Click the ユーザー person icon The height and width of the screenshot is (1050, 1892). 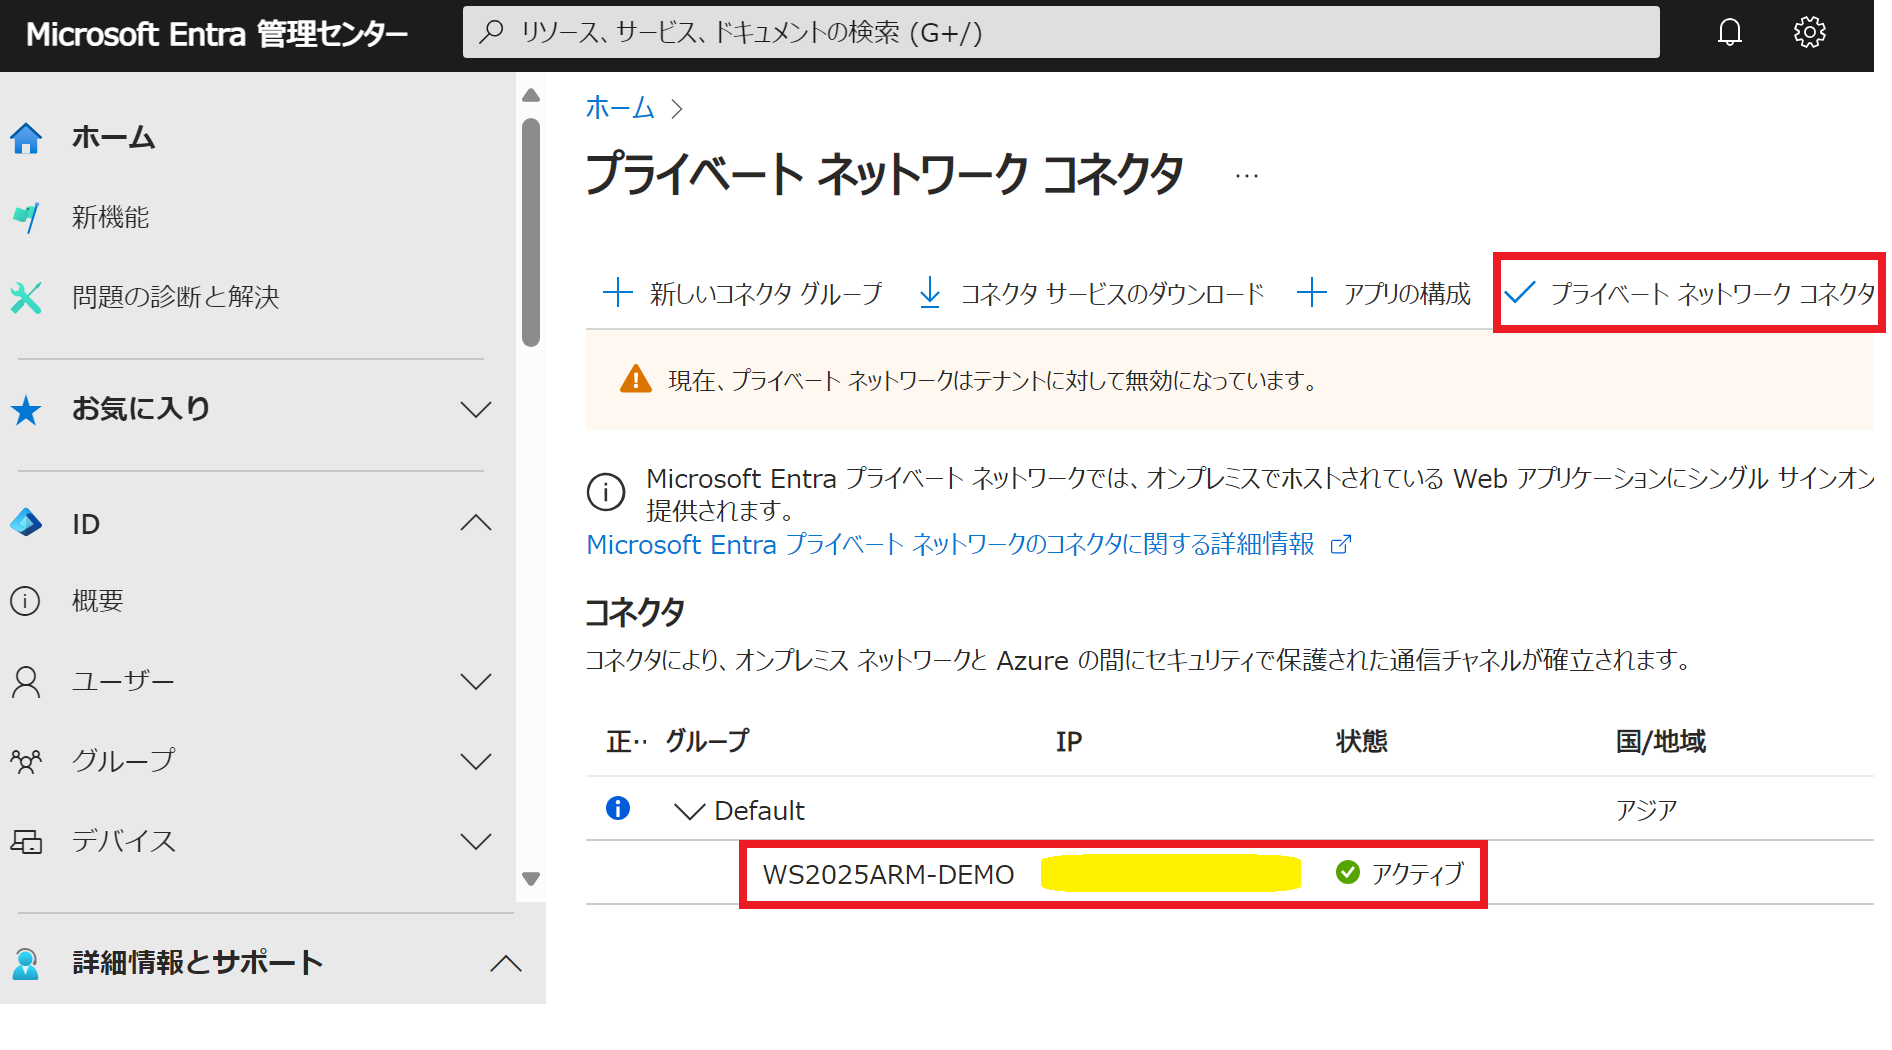(26, 682)
